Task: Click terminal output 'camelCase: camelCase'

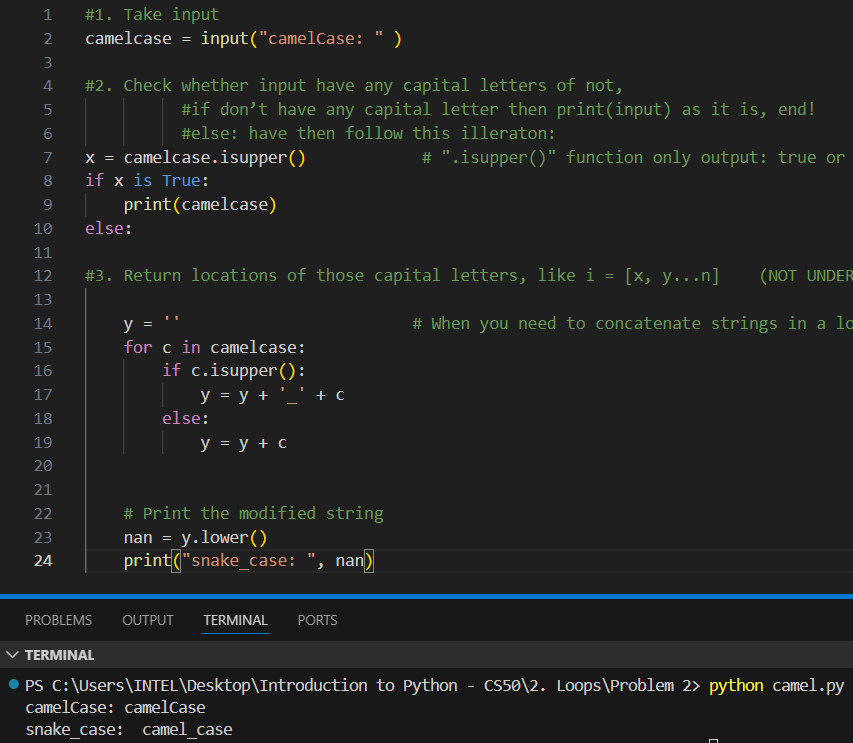Action: click(115, 708)
